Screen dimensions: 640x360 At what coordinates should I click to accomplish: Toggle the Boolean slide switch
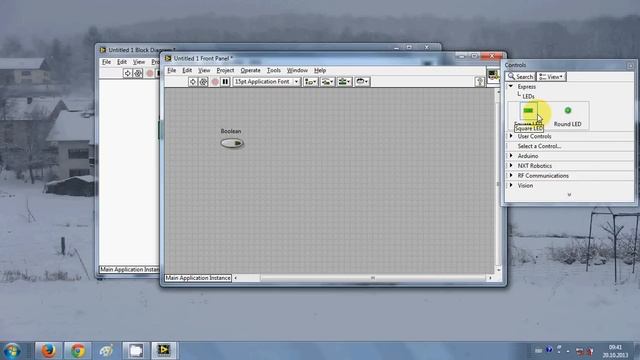click(232, 143)
